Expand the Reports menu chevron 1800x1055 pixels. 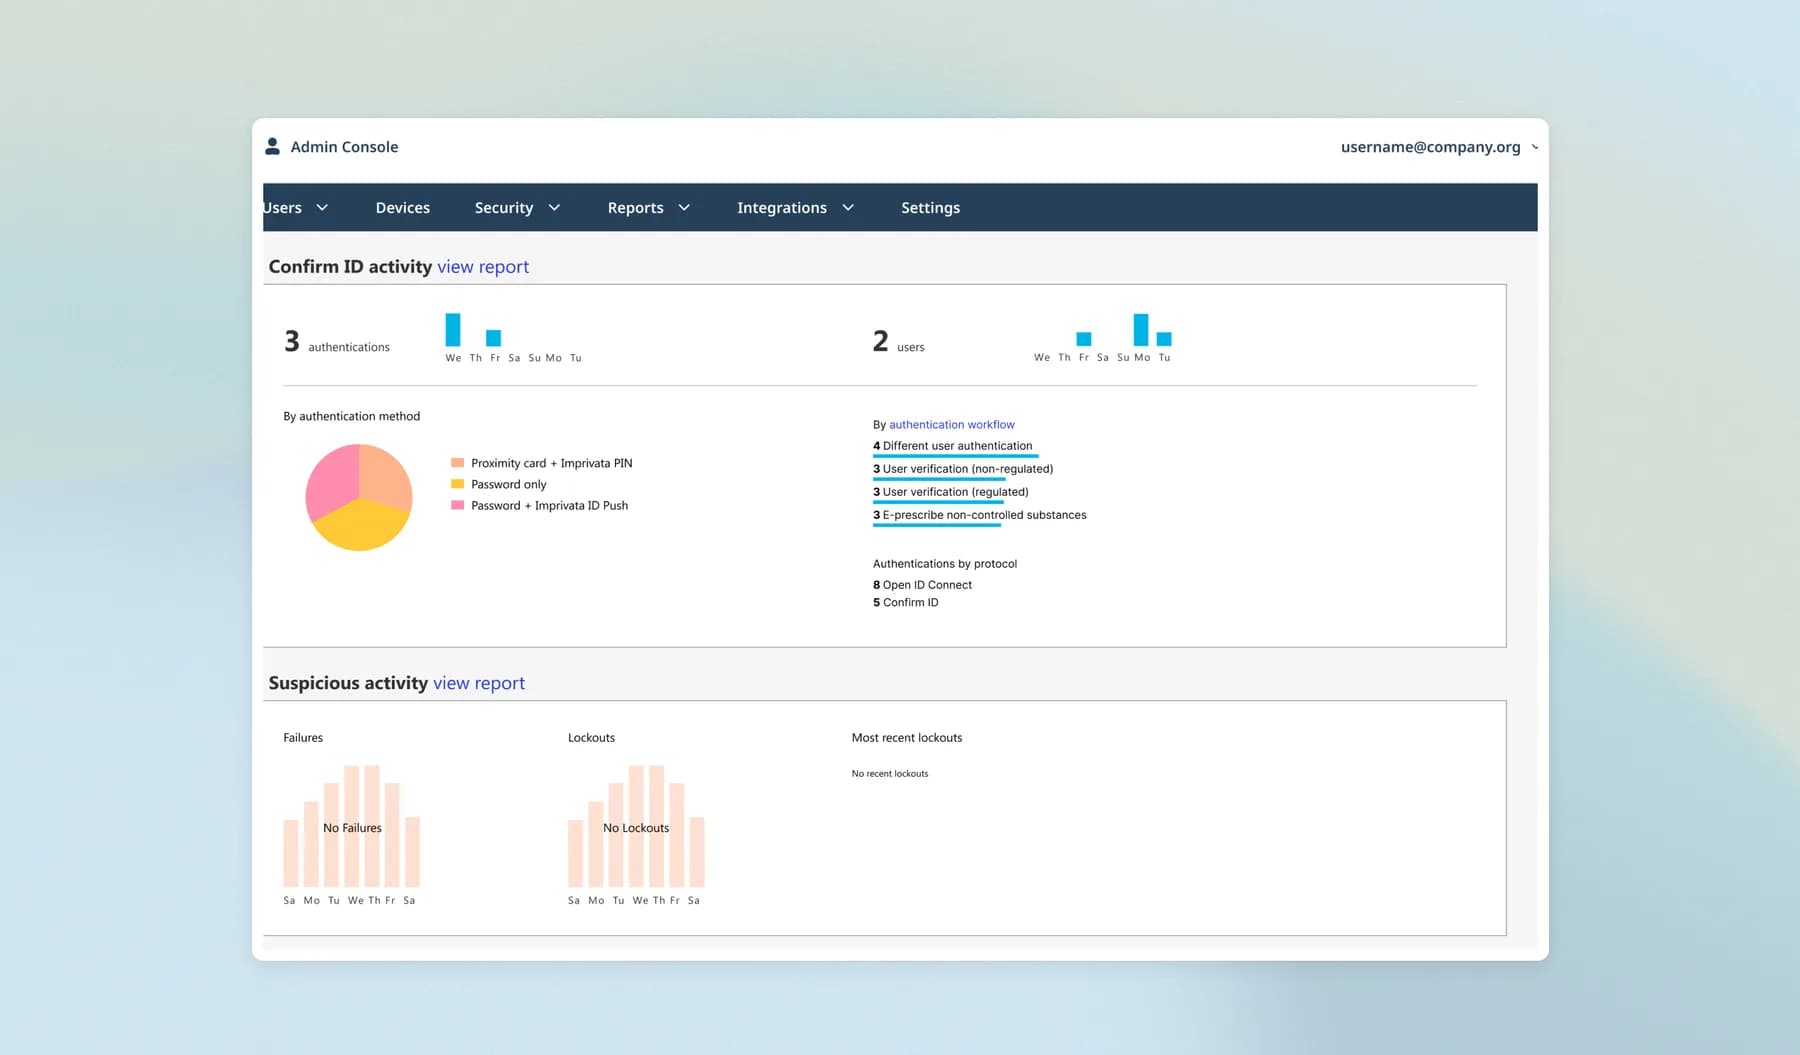click(x=684, y=207)
